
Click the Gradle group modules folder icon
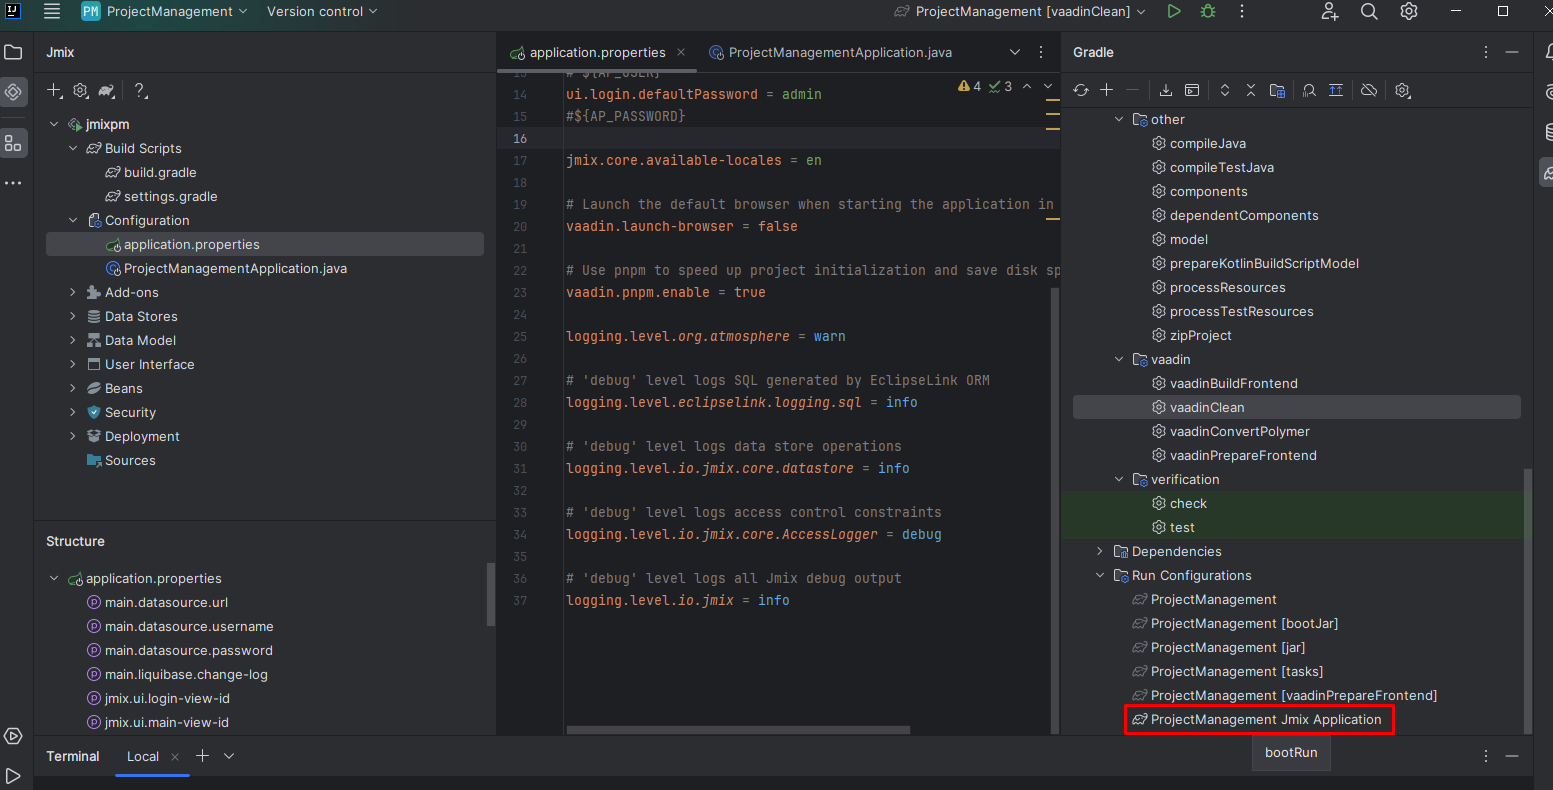point(1277,90)
